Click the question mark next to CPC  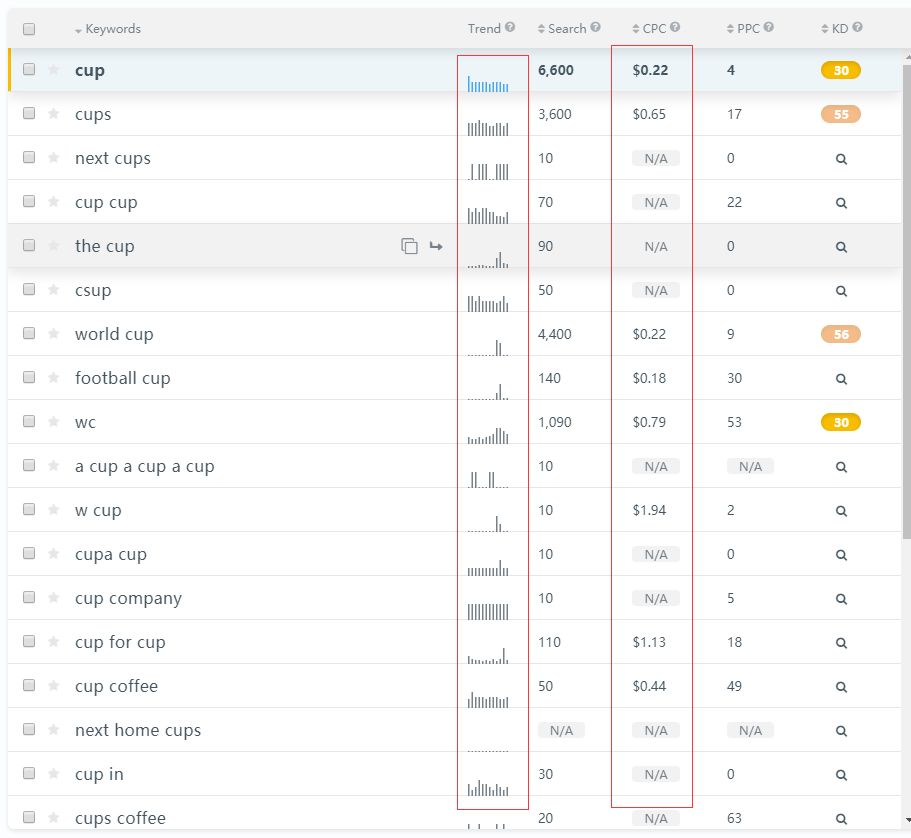pyautogui.click(x=675, y=28)
